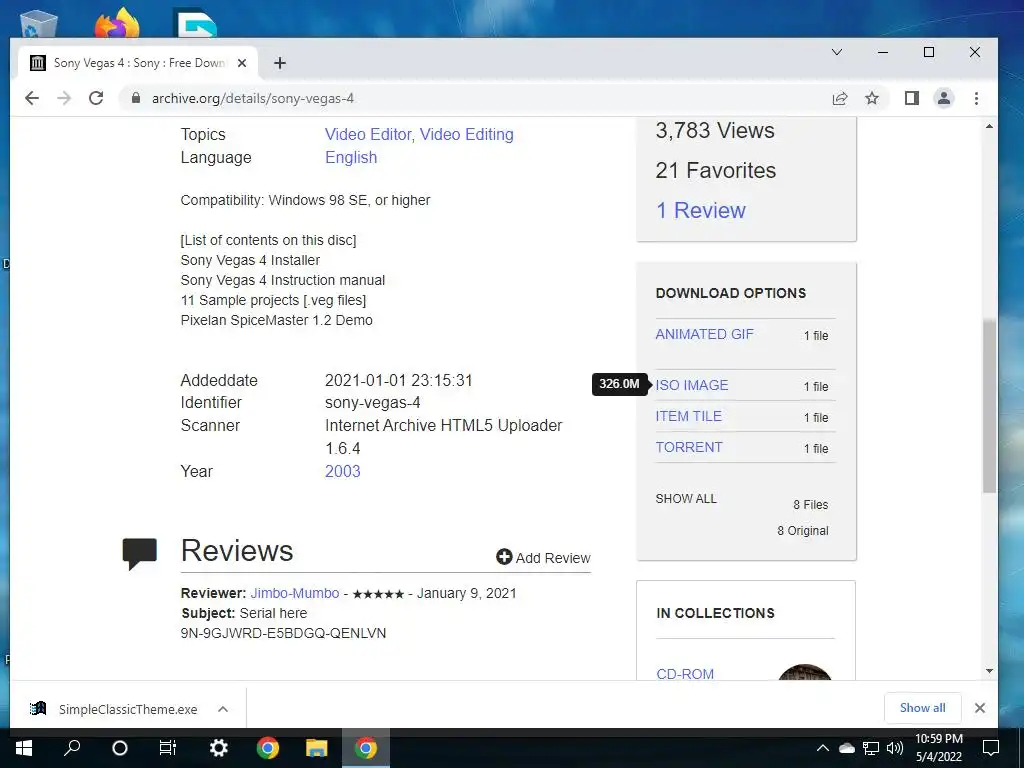1024x768 pixels.
Task: Open OneDrive cloud tray icon
Action: [x=846, y=748]
